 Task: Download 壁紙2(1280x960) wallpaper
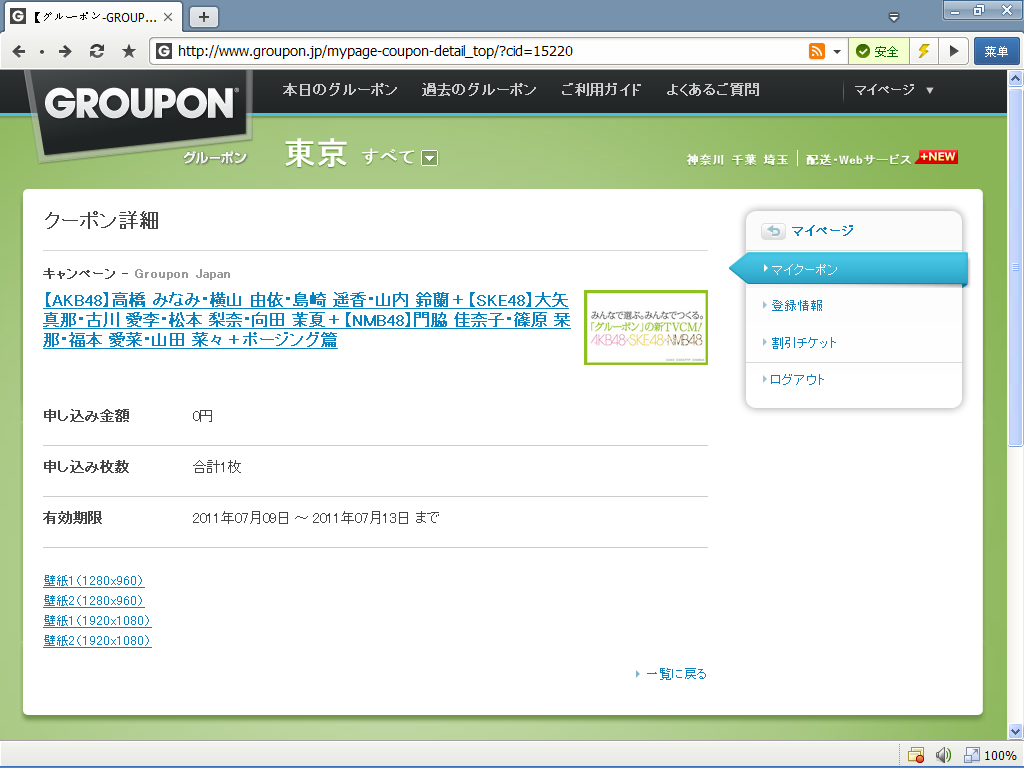[x=93, y=600]
